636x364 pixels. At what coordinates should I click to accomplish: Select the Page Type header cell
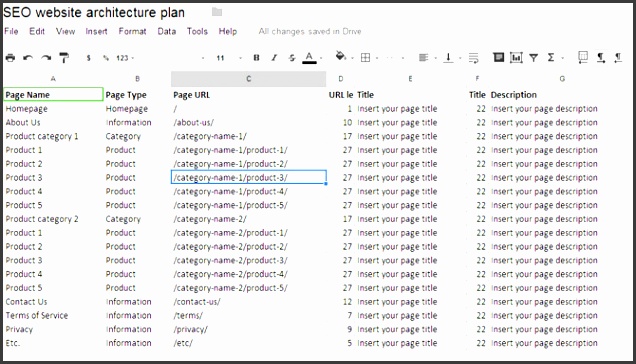coord(138,95)
